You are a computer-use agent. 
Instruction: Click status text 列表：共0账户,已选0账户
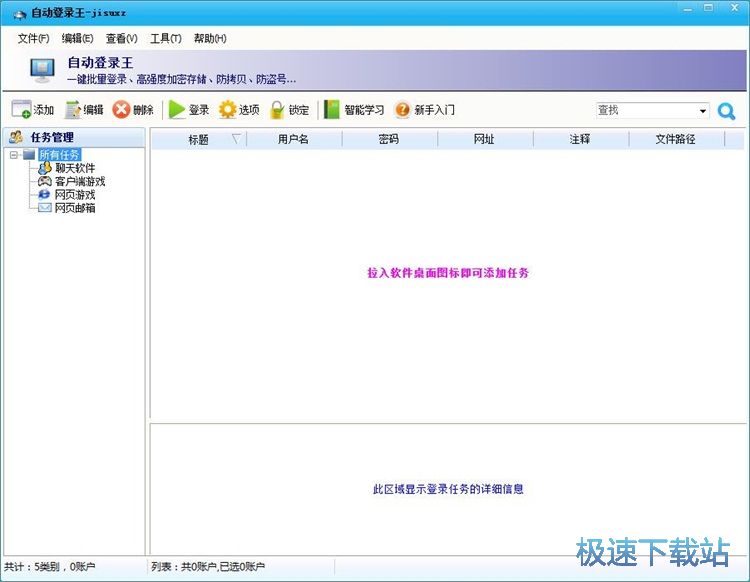tap(208, 567)
